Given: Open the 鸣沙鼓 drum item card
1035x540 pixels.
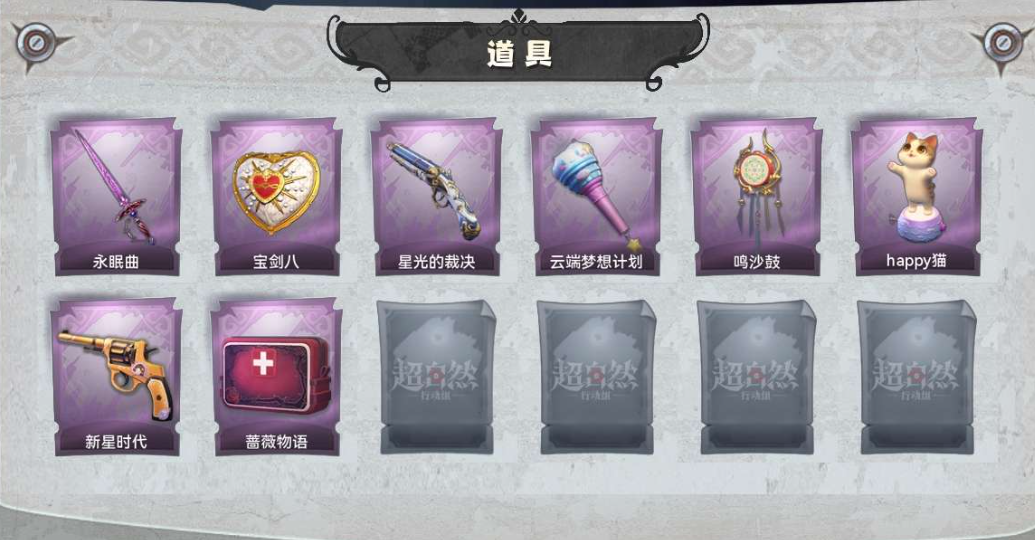Looking at the screenshot, I should 756,197.
